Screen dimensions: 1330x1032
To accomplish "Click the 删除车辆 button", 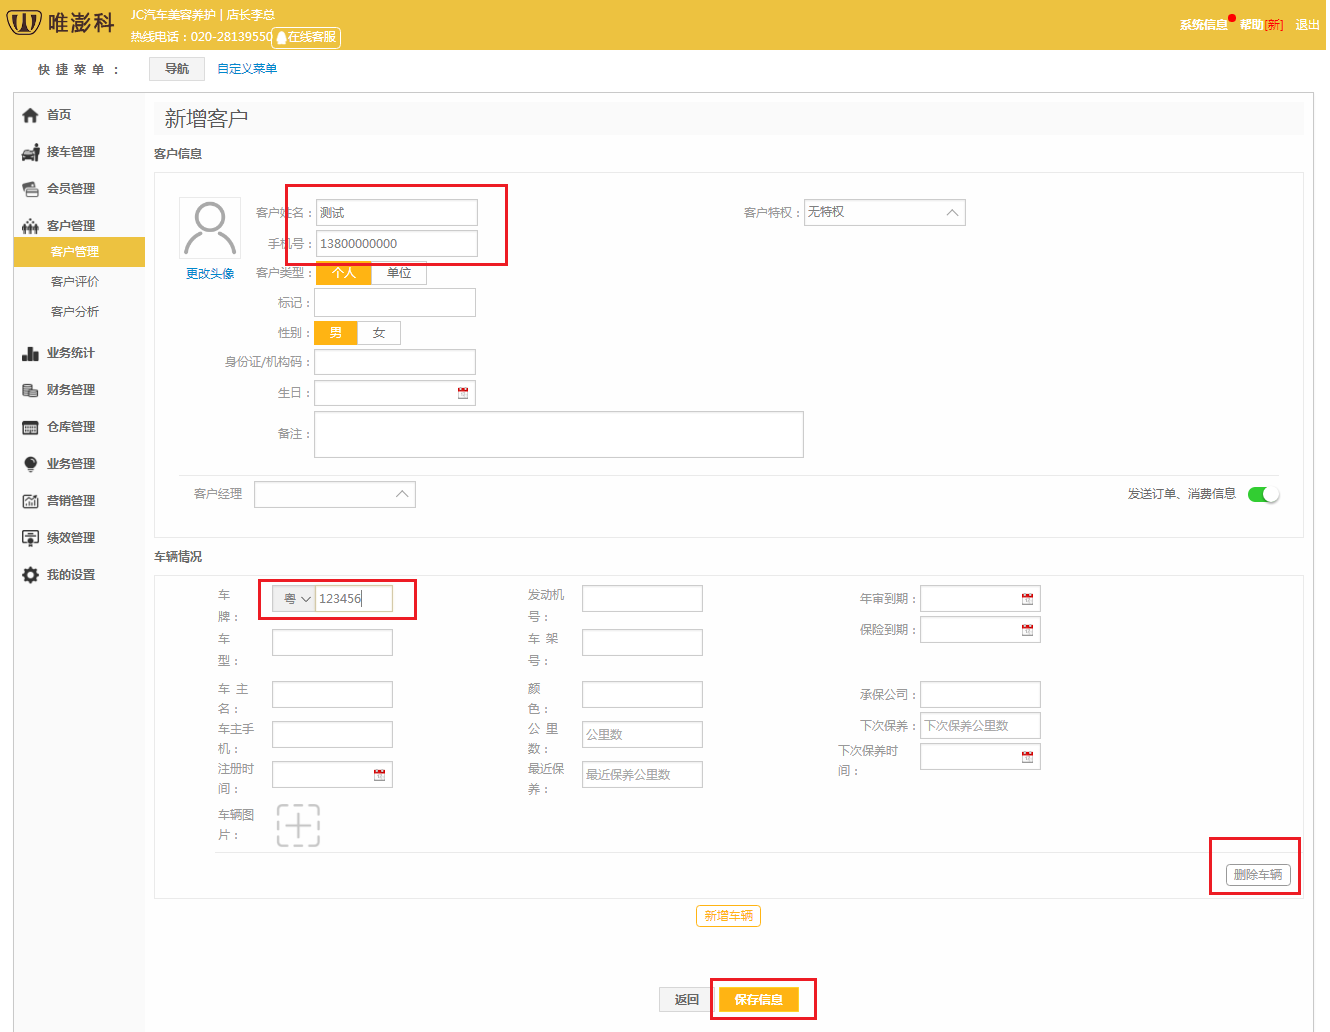I will pyautogui.click(x=1257, y=875).
